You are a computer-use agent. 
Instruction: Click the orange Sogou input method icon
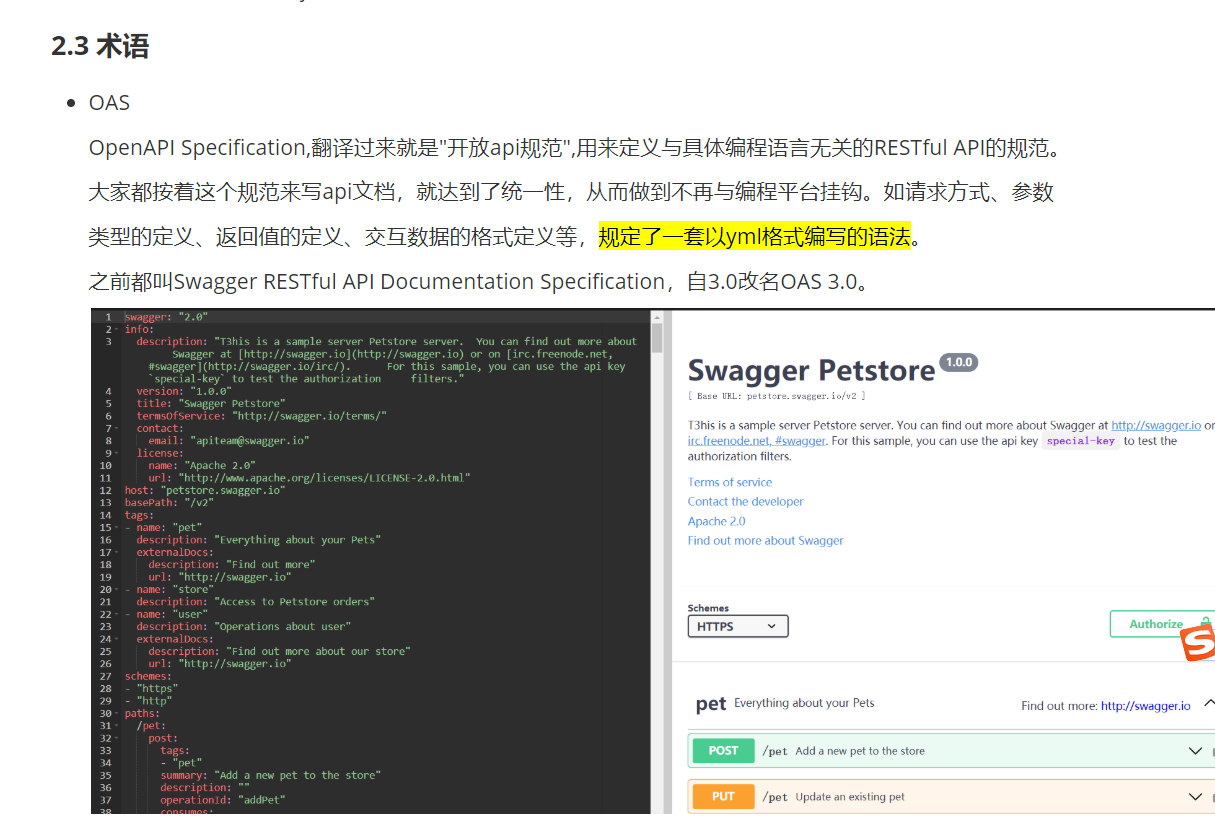click(1198, 644)
